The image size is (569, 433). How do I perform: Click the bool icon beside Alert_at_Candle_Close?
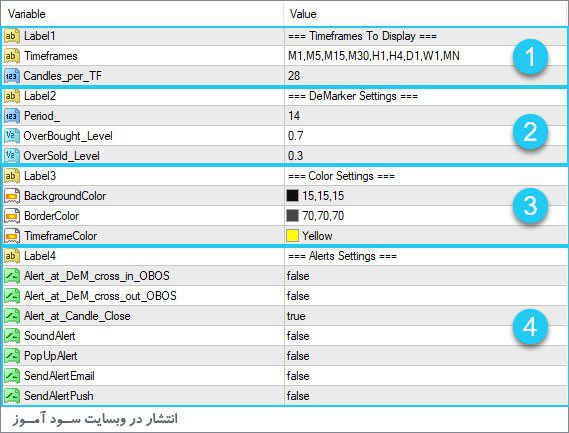pyautogui.click(x=12, y=316)
